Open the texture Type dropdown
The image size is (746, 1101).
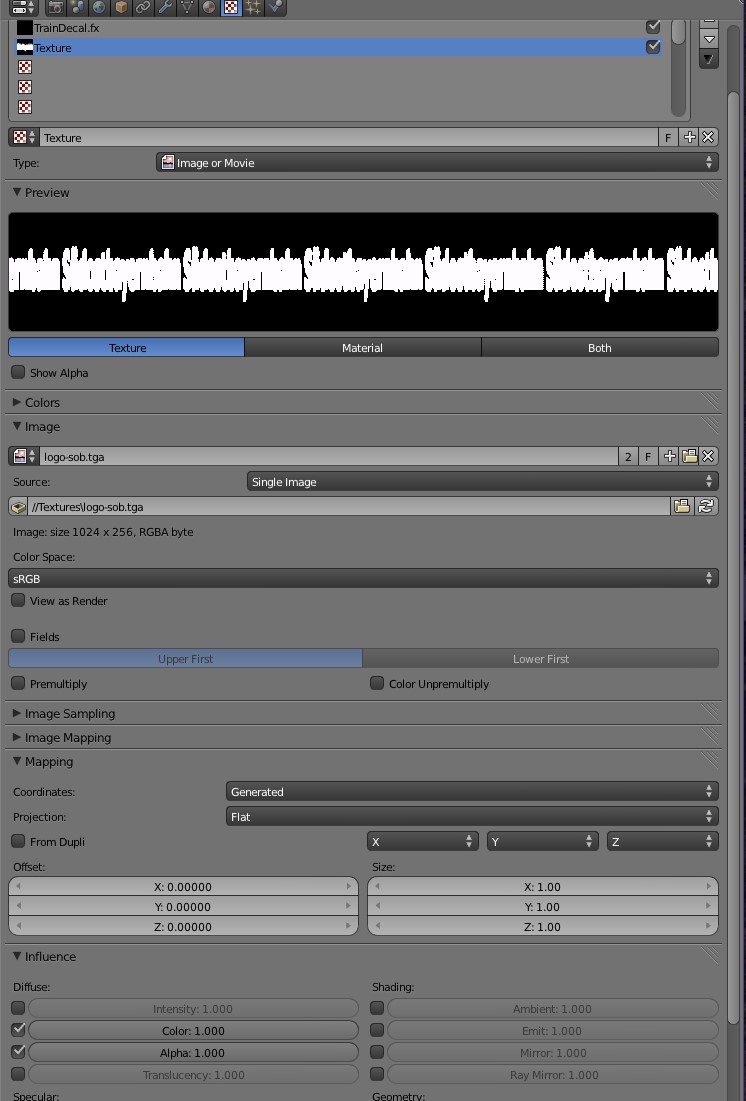437,162
